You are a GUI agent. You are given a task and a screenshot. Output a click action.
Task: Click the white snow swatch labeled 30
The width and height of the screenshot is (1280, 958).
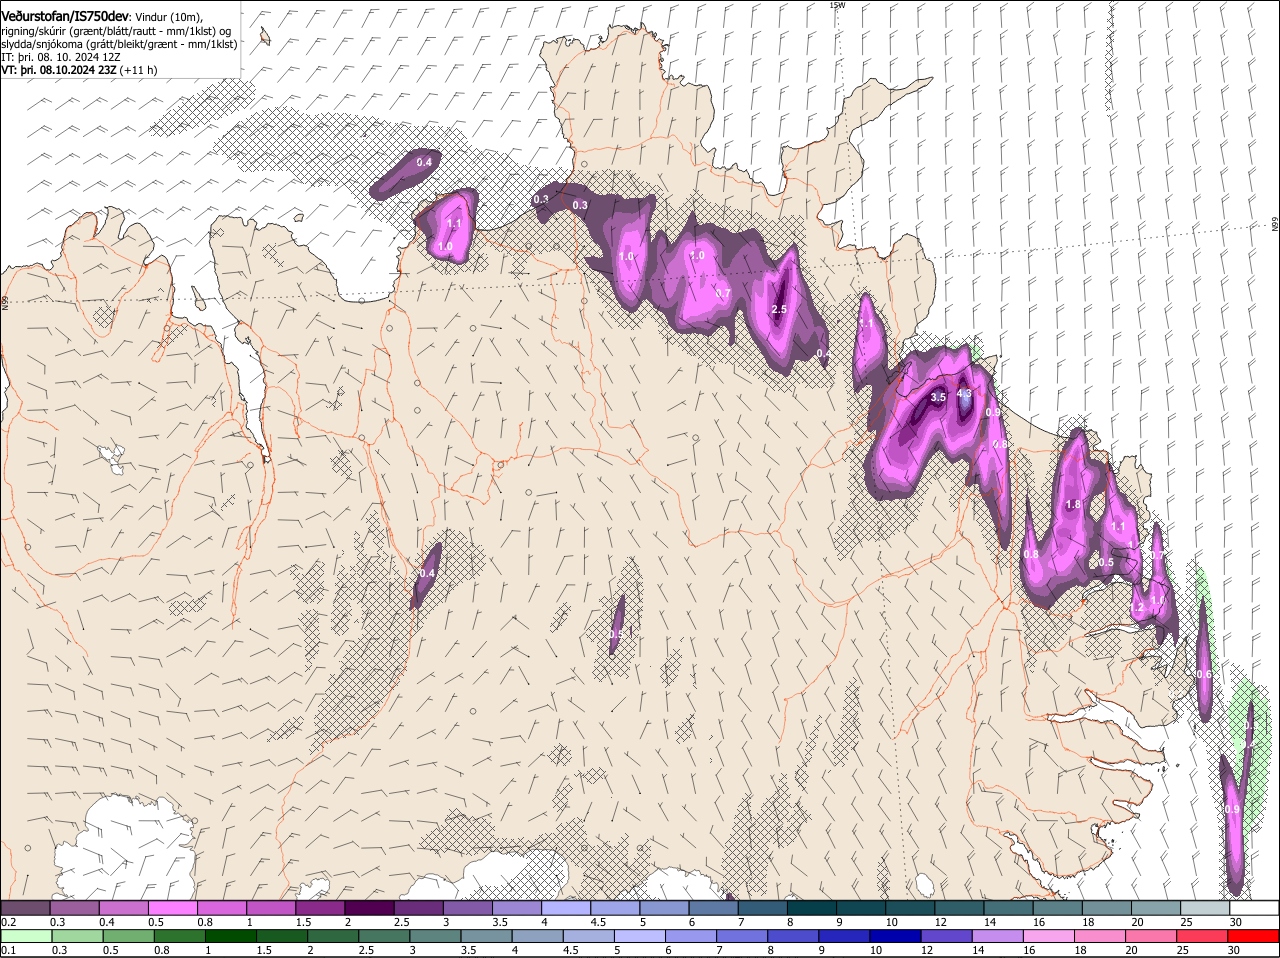click(x=1255, y=907)
